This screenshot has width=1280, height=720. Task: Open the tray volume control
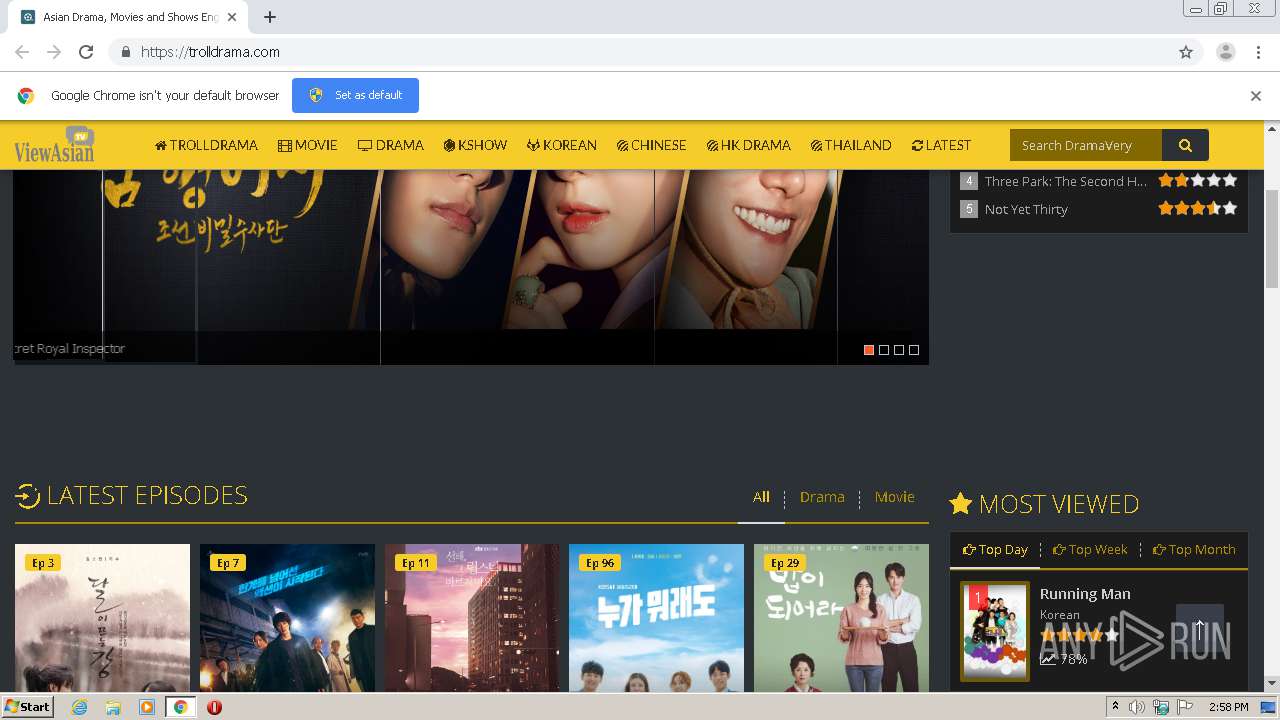tap(1137, 707)
